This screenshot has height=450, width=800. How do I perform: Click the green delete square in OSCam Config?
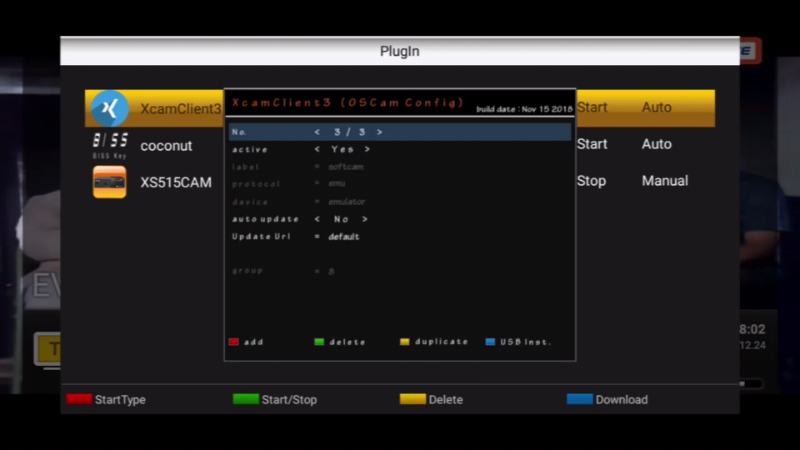(319, 342)
